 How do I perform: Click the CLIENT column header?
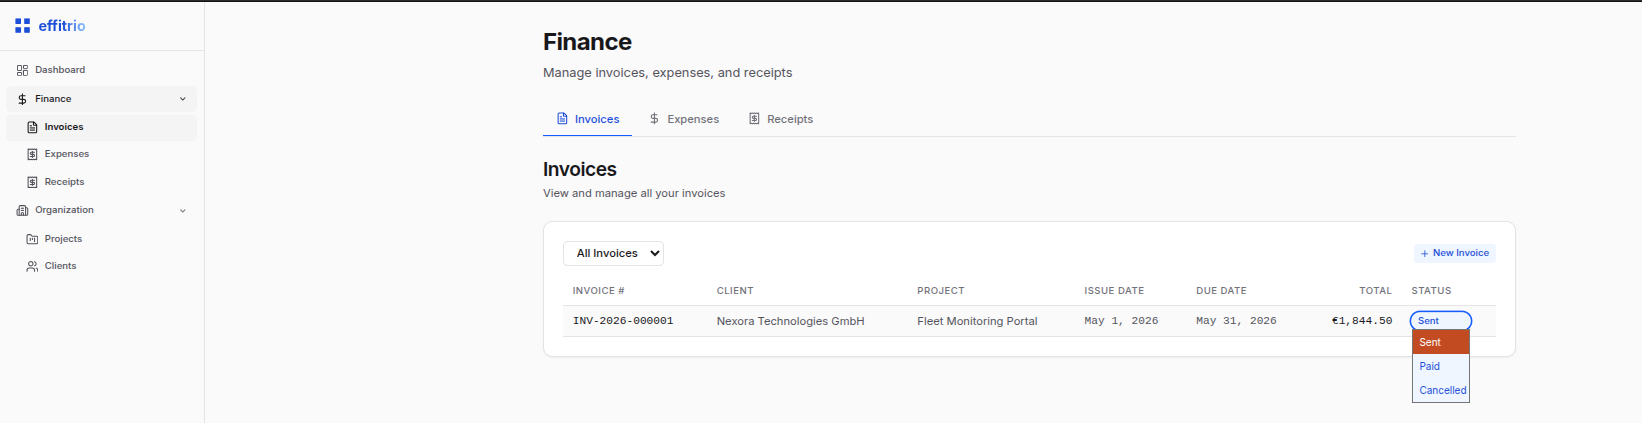click(735, 291)
